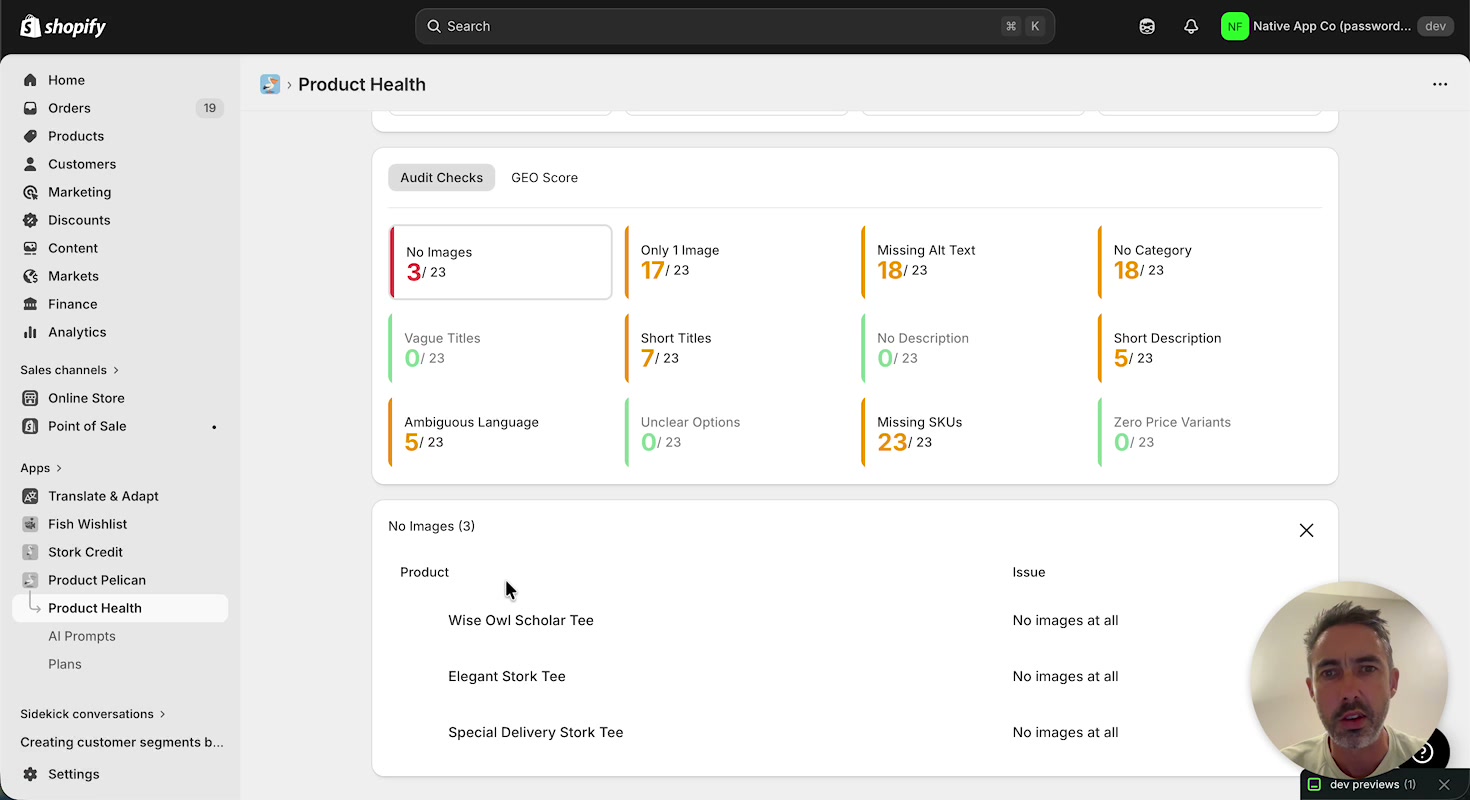Close the No Images details panel
Viewport: 1470px width, 800px height.
click(1306, 530)
